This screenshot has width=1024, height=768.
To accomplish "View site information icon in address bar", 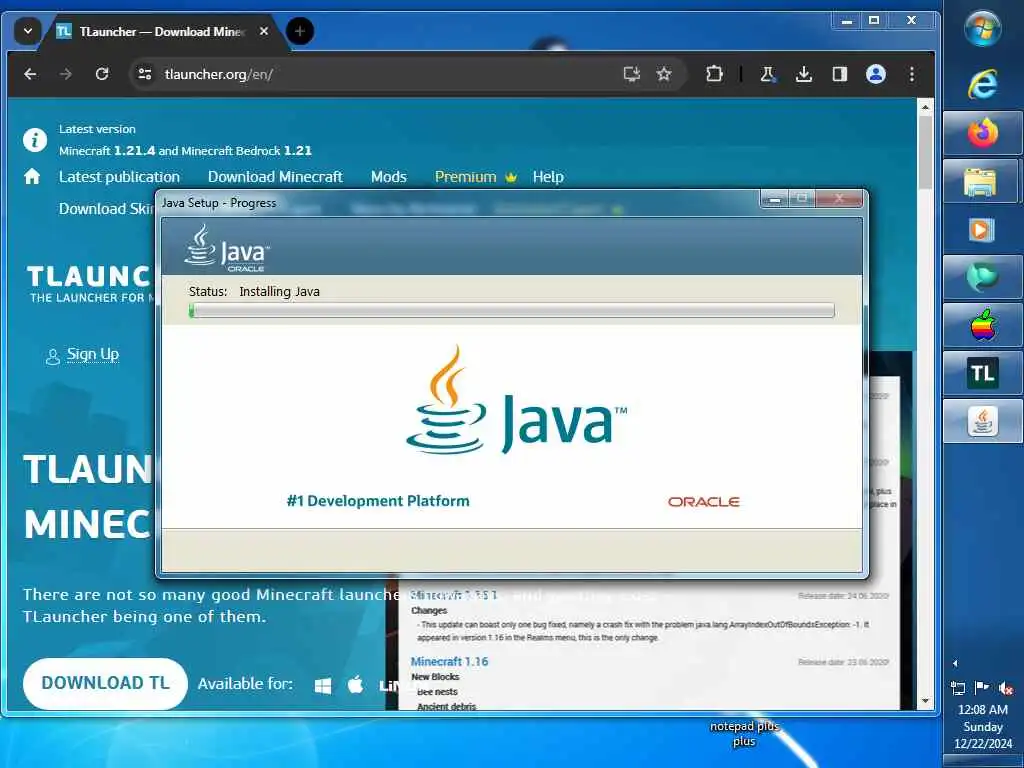I will 144,74.
